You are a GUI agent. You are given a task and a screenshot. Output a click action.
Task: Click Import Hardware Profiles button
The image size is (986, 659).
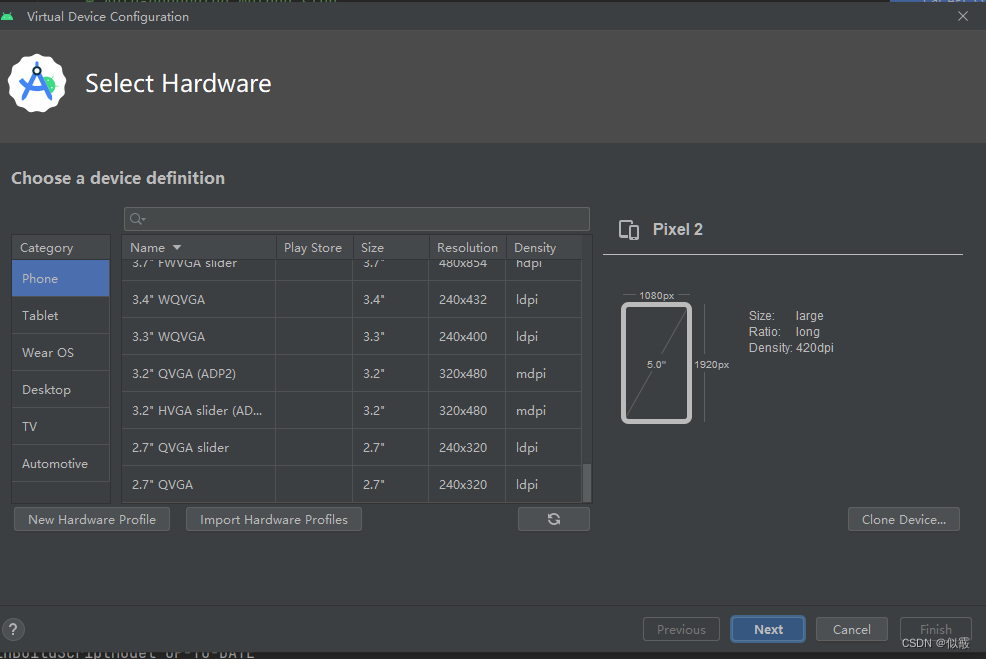click(274, 519)
